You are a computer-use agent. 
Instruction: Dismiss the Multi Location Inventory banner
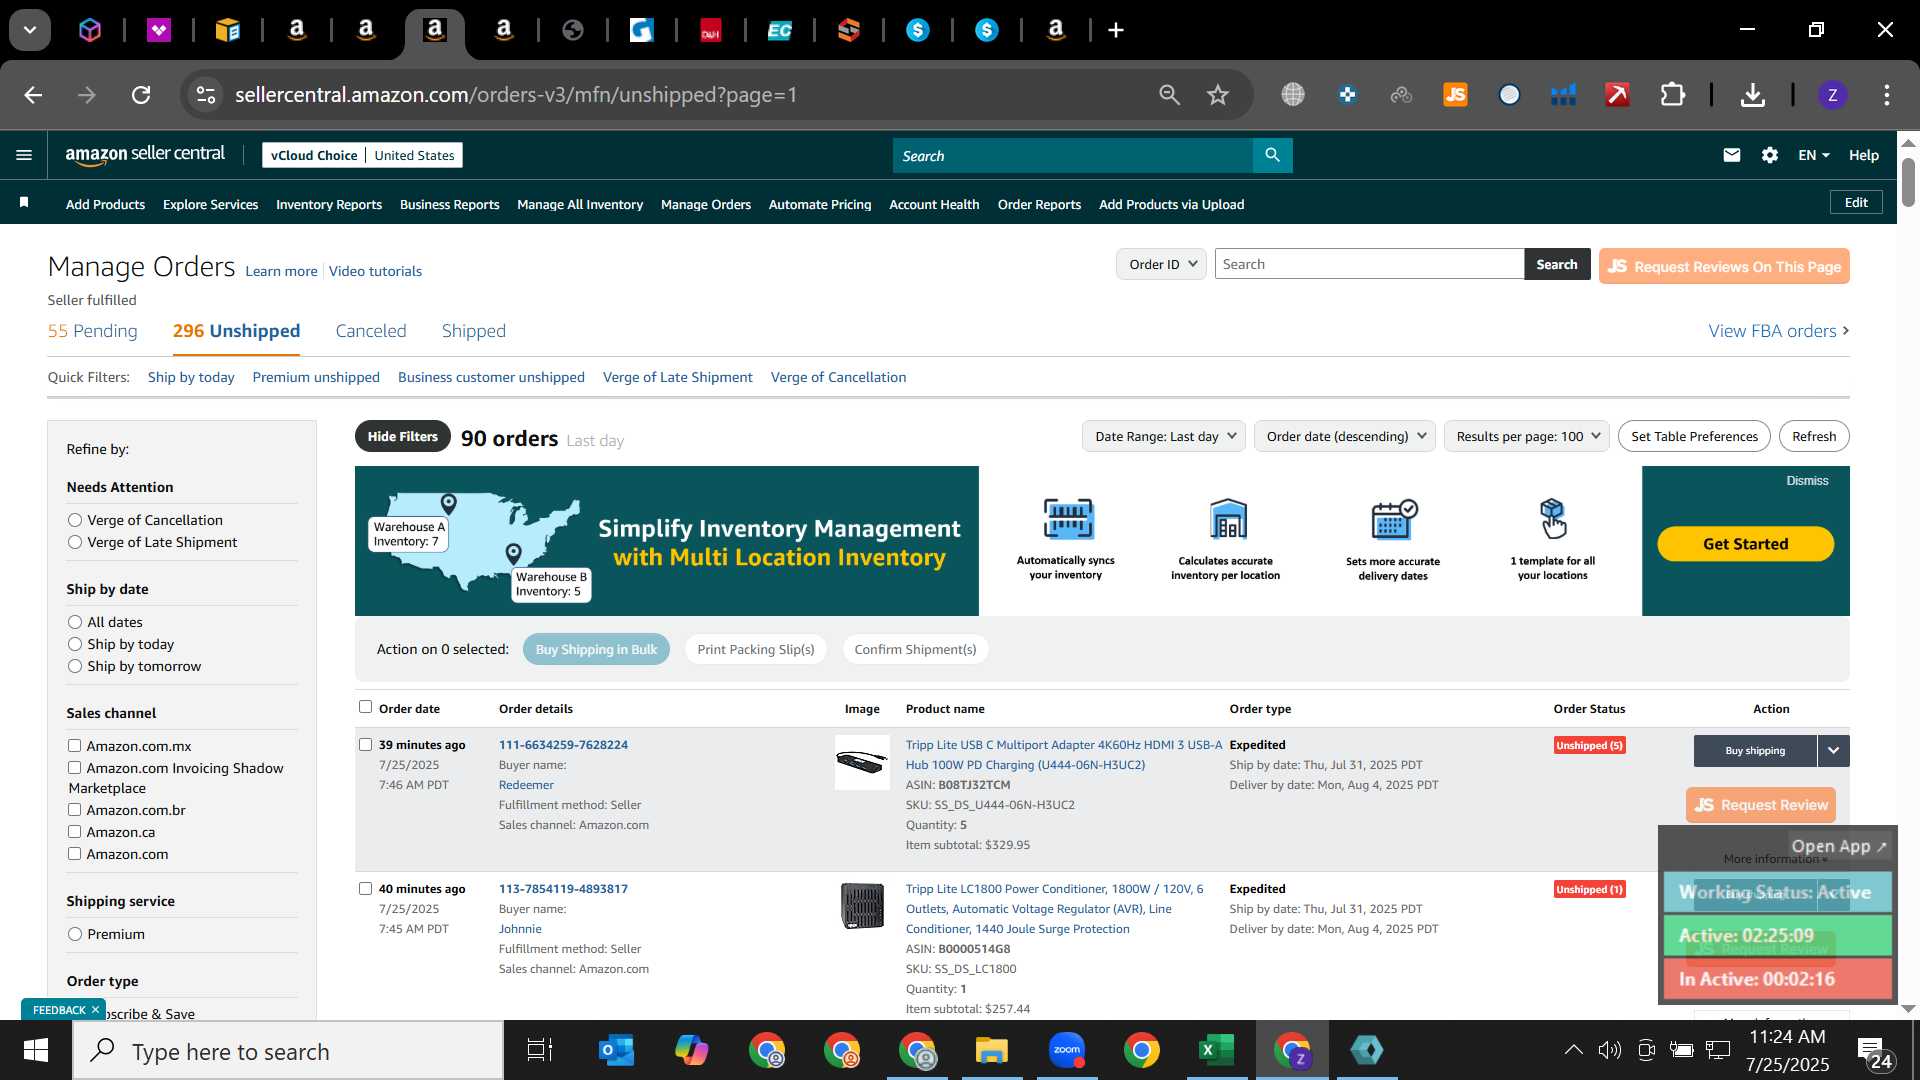(1807, 481)
